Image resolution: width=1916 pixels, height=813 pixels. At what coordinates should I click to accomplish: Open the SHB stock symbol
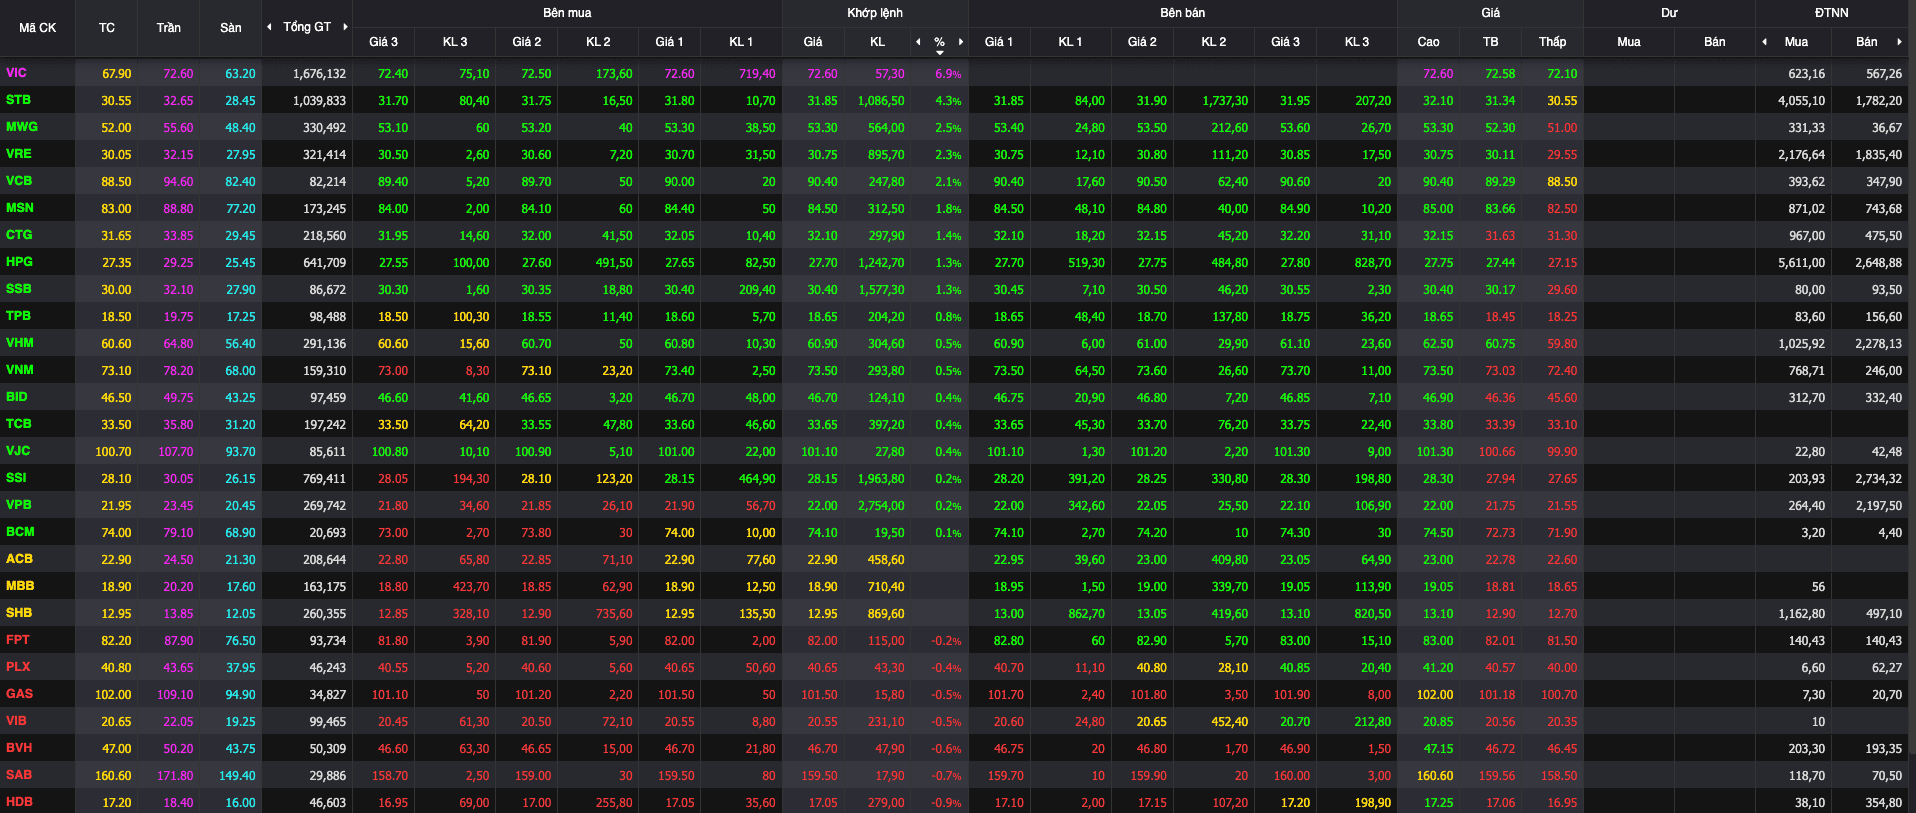click(x=18, y=613)
